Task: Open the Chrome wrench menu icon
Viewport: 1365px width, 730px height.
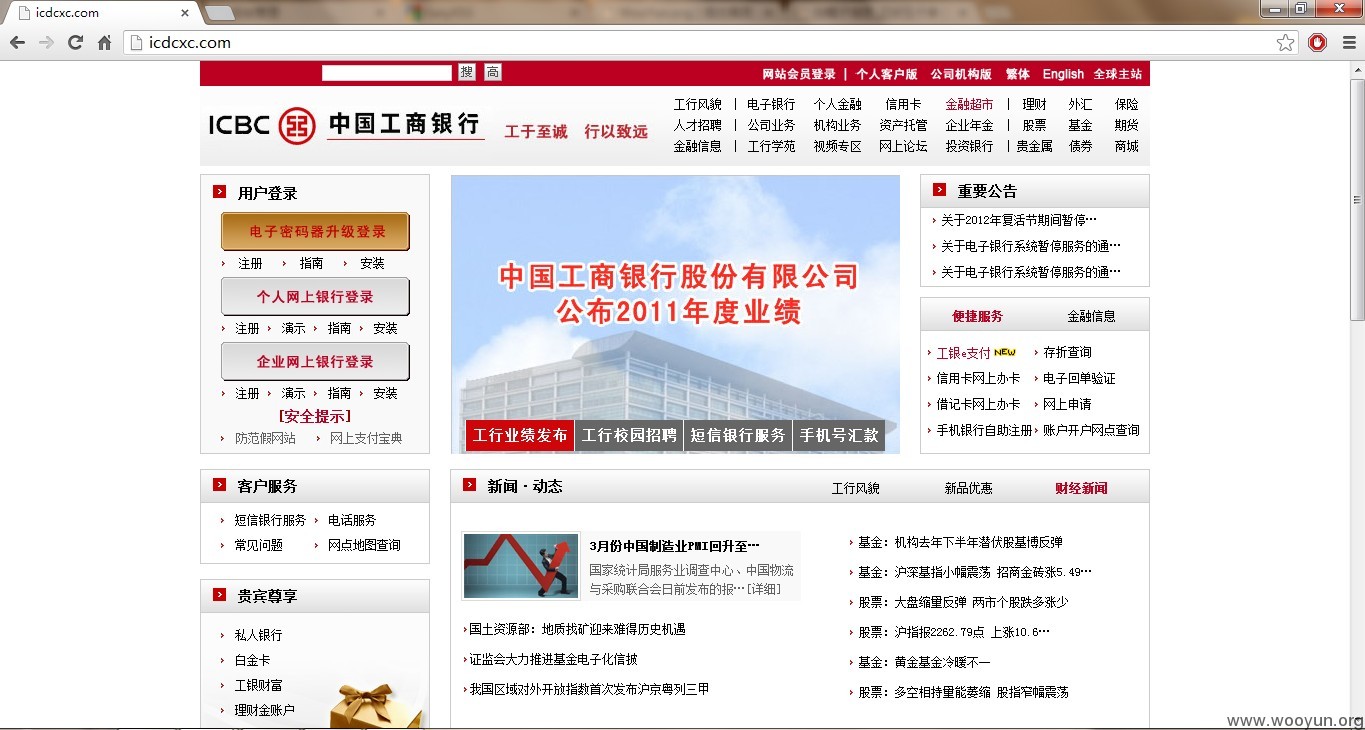Action: 1349,43
